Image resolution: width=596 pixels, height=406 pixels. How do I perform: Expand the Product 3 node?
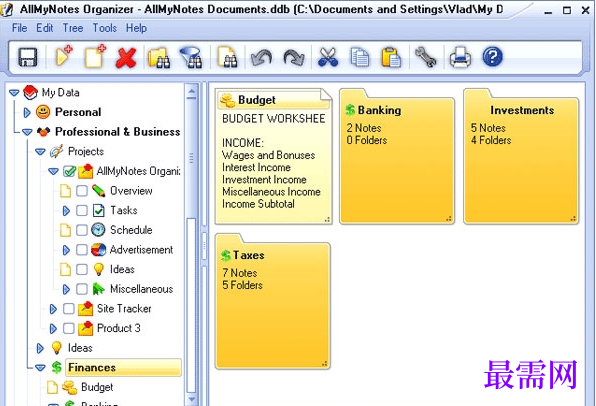53,328
